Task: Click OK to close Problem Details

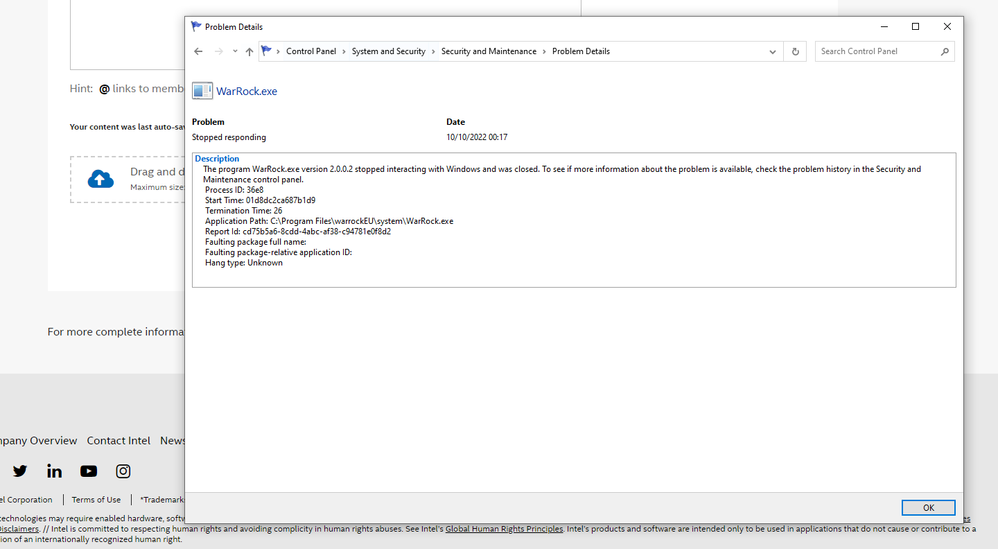Action: click(x=928, y=508)
